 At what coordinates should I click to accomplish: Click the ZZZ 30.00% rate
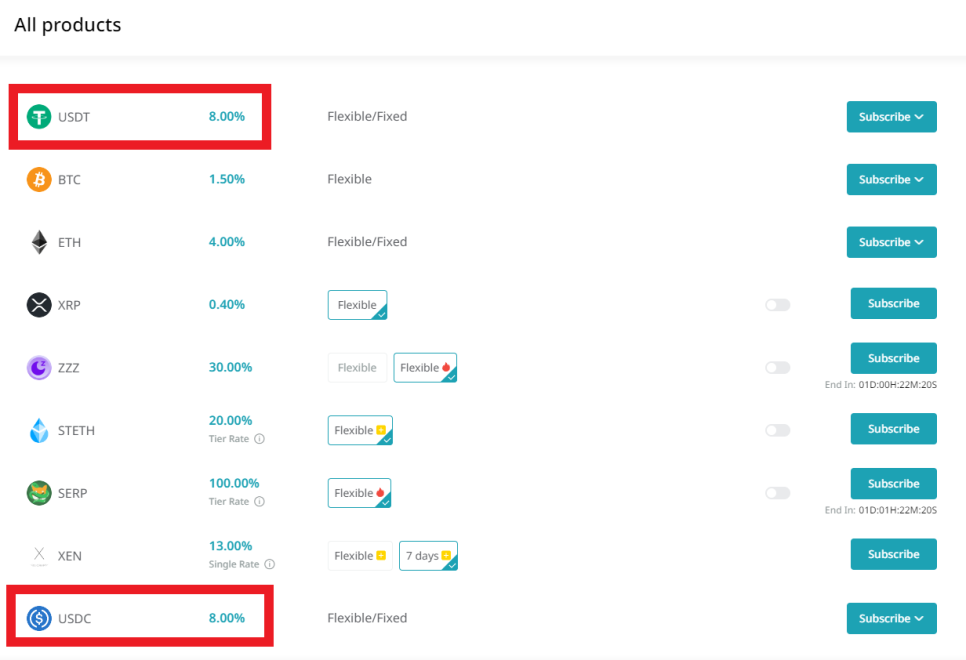coord(230,367)
